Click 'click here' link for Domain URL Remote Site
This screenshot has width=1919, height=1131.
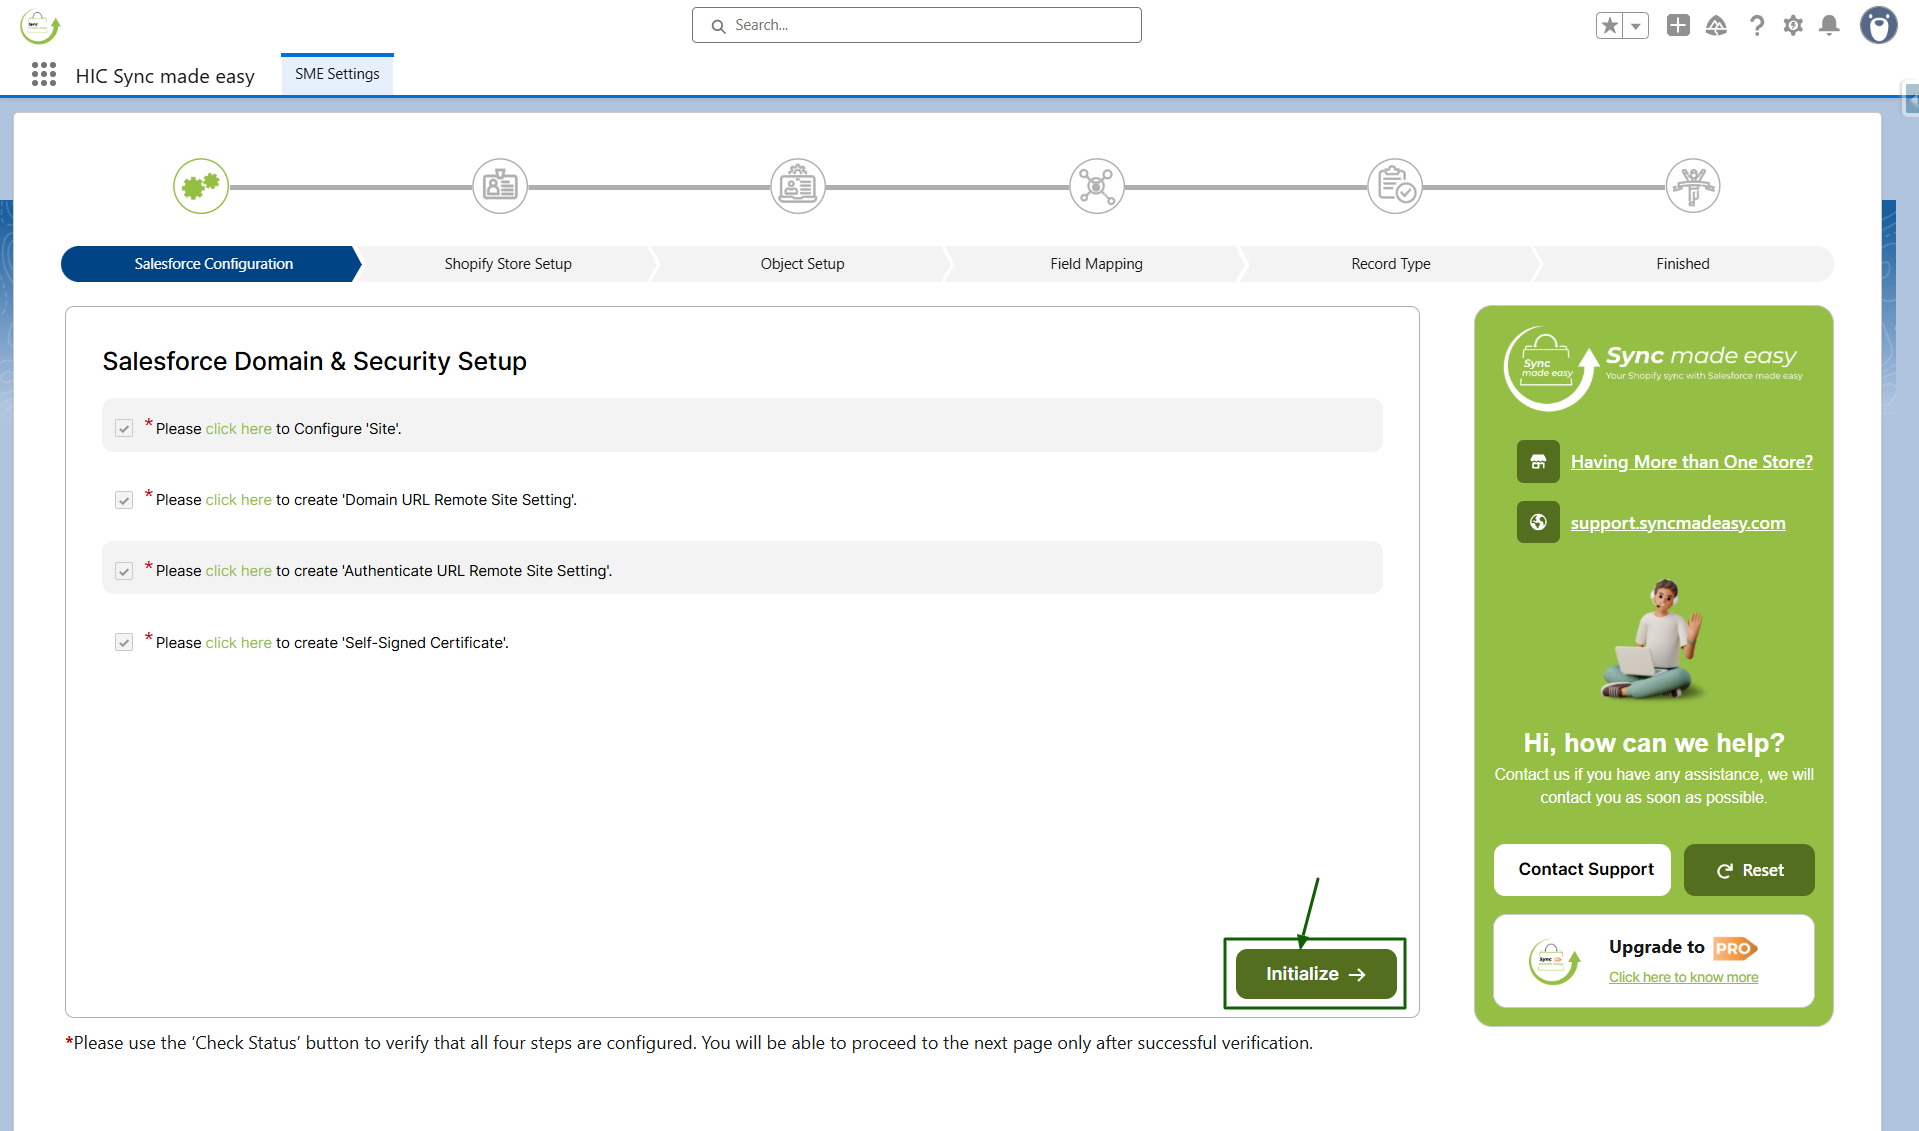click(x=238, y=500)
